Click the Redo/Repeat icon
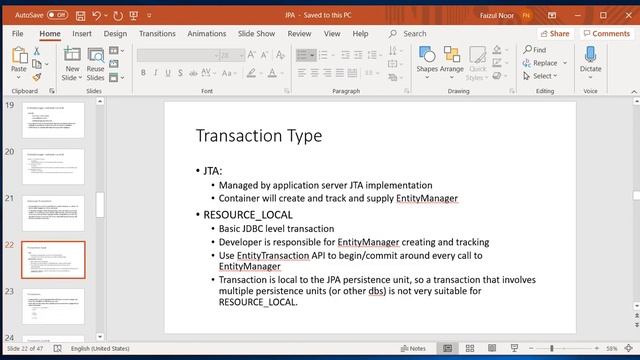The image size is (640, 360). point(118,16)
